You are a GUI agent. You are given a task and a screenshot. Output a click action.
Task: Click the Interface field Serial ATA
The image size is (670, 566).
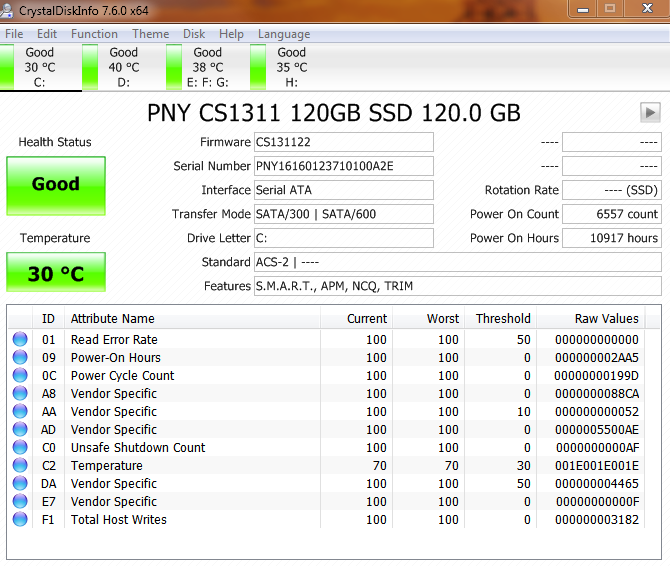[344, 190]
